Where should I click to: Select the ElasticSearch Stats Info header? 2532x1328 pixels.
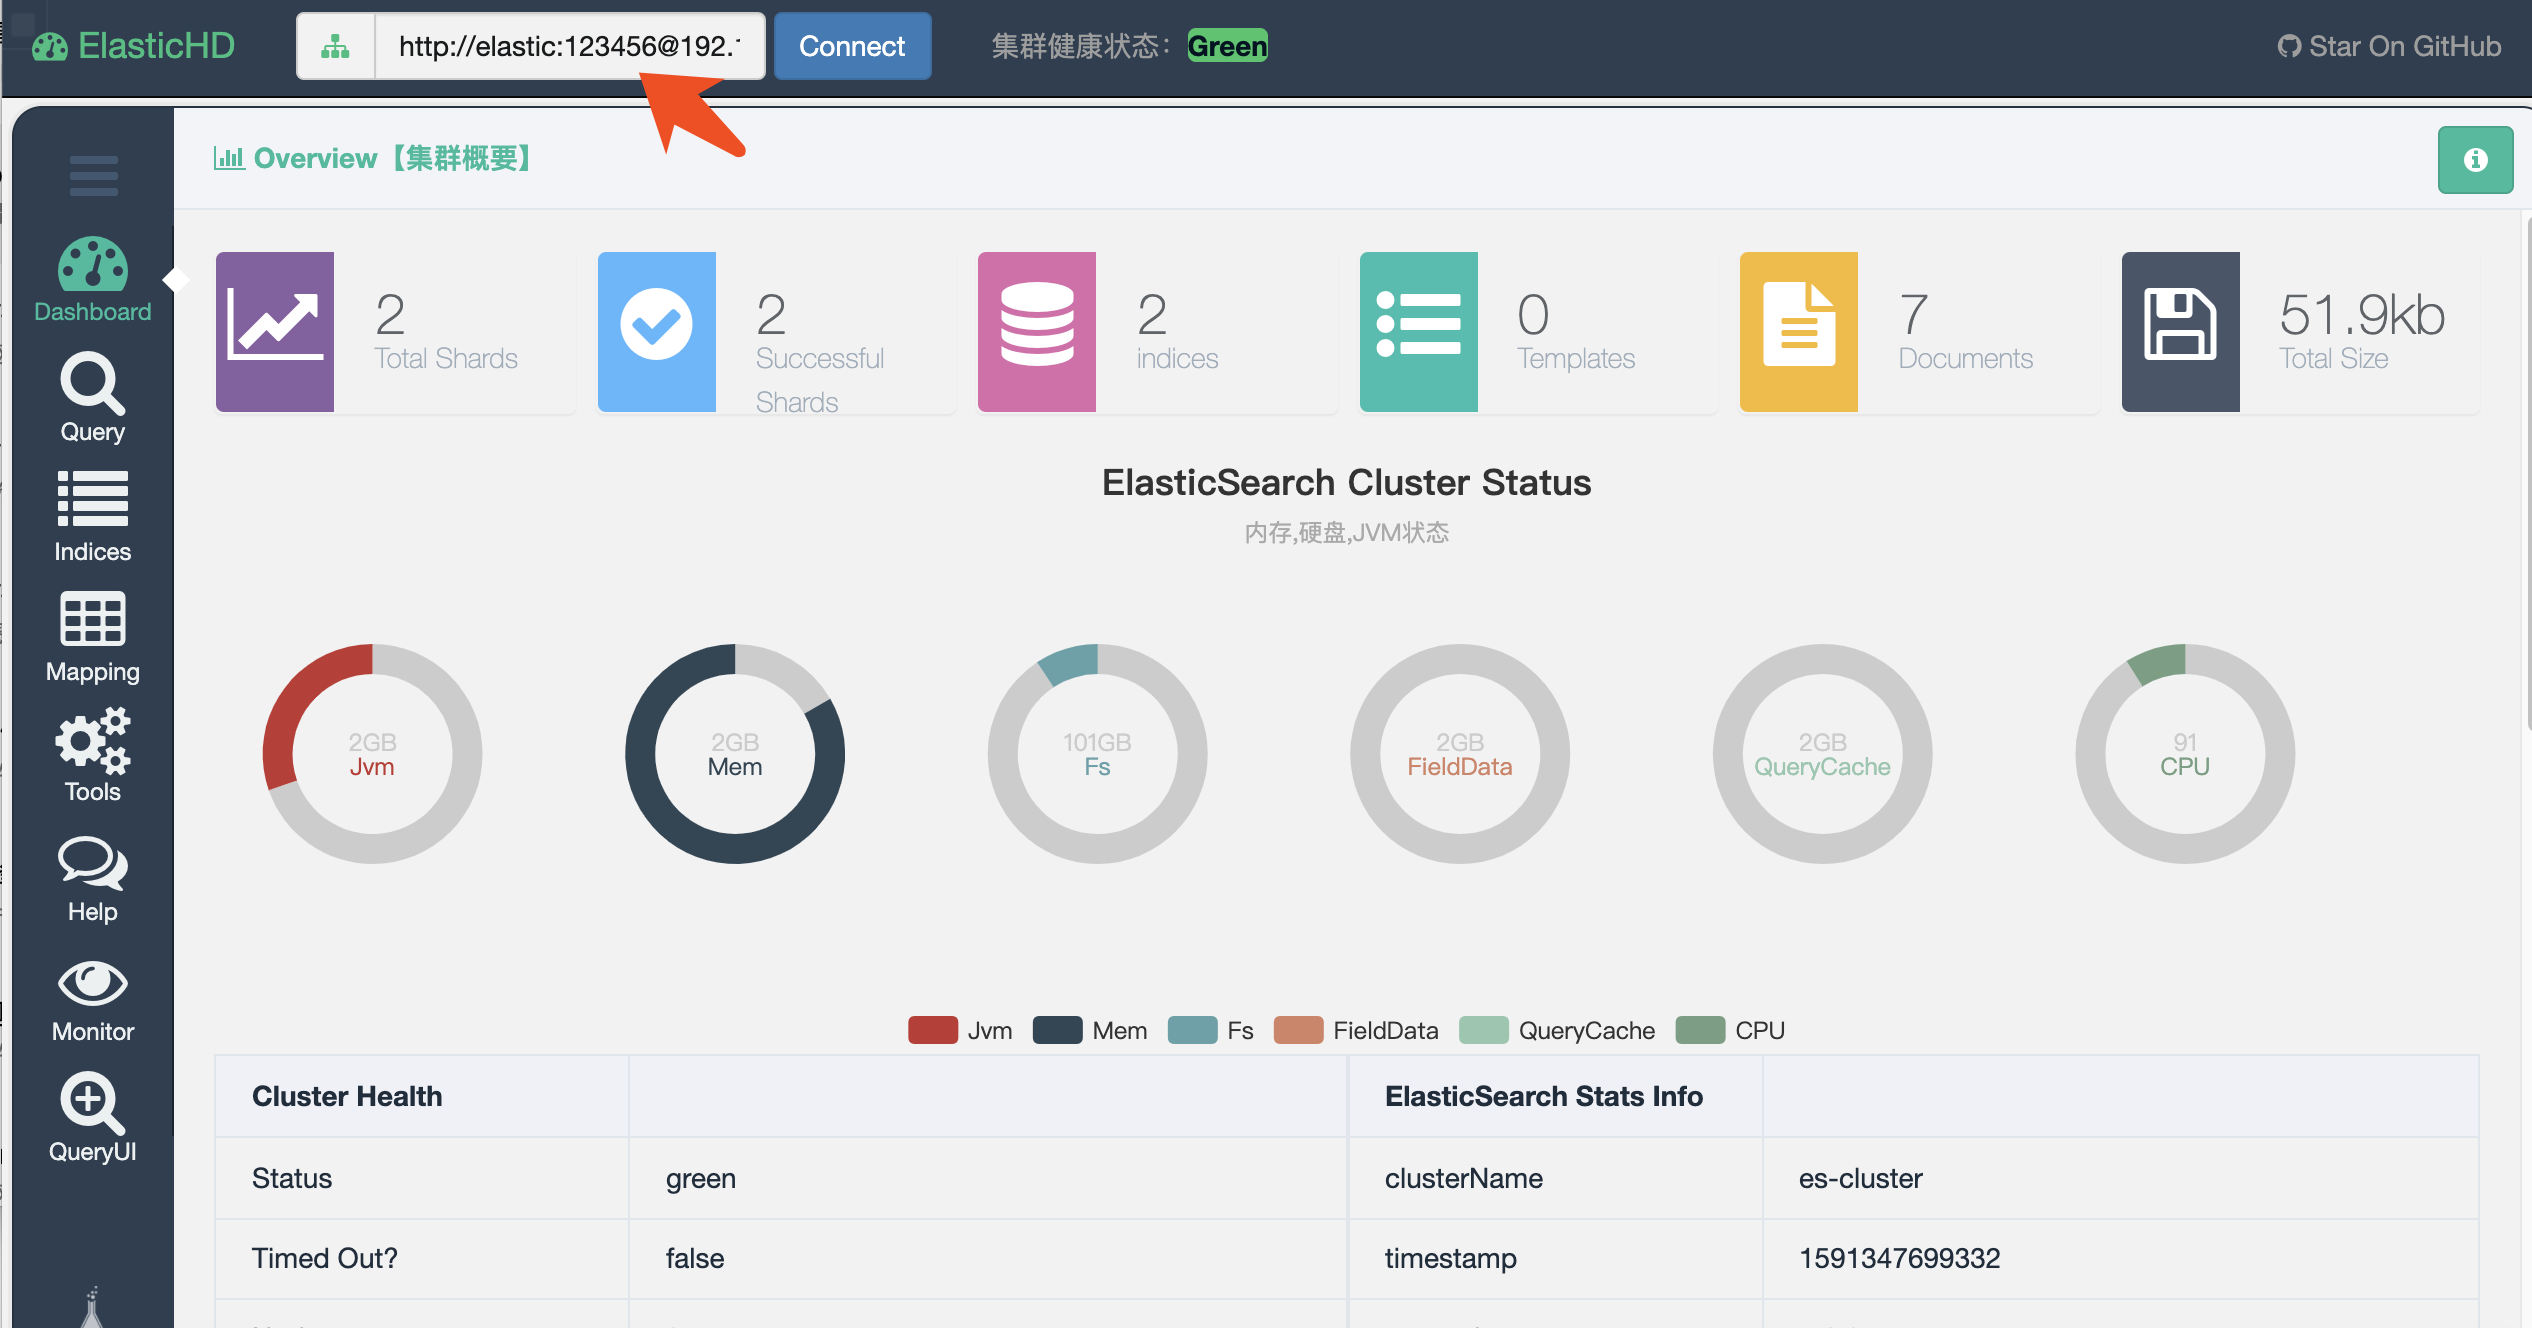[x=1543, y=1096]
